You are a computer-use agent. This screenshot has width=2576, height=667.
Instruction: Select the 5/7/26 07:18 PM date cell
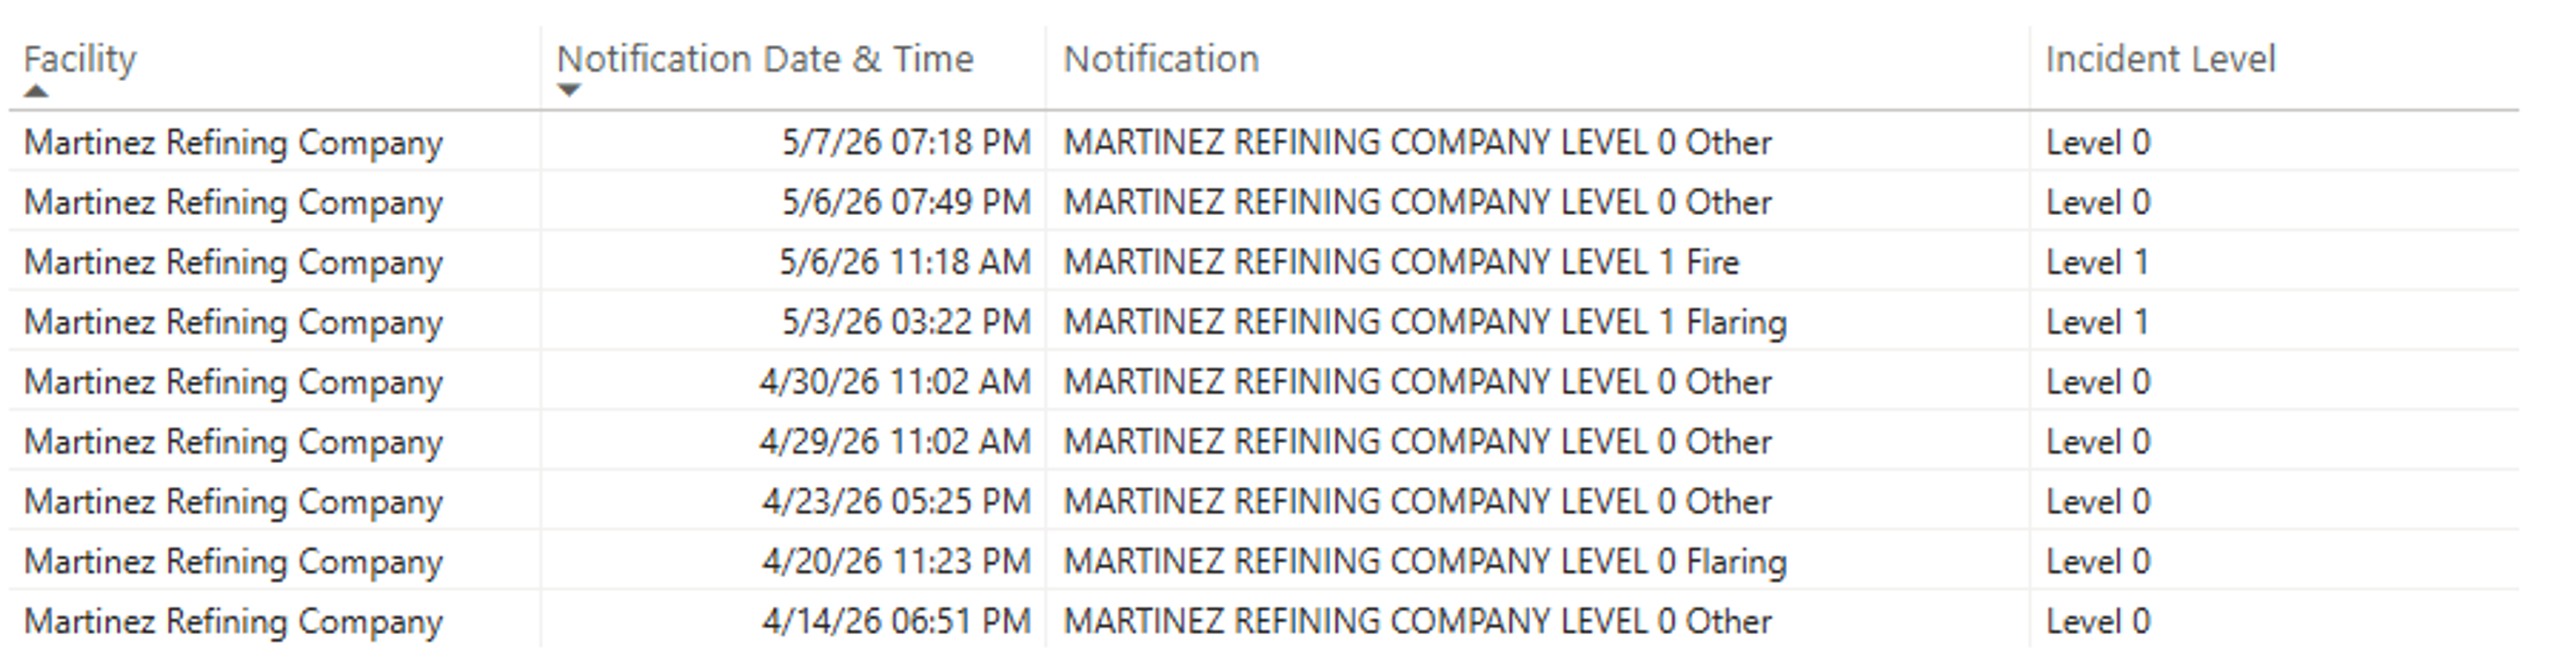(906, 142)
